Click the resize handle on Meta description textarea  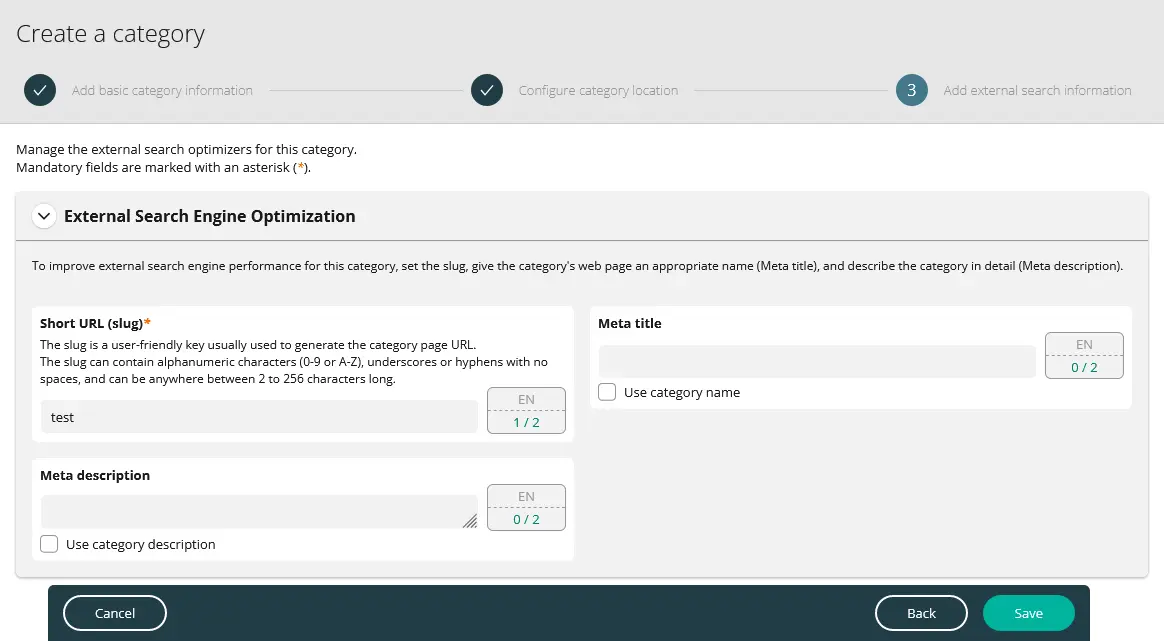pos(470,522)
